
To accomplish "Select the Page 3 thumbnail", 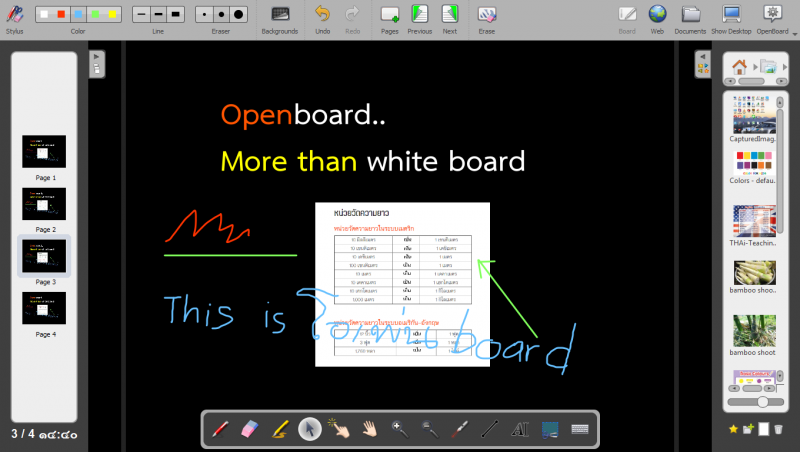I will point(44,256).
